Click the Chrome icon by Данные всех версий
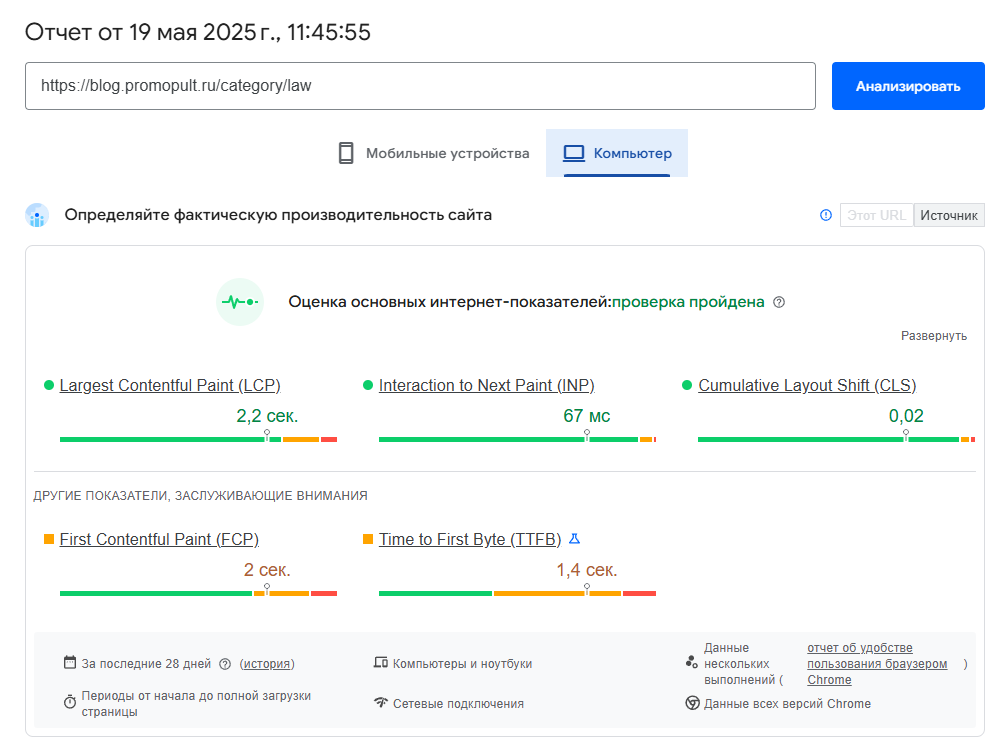Screen dimensions: 1005x747 click(x=692, y=703)
